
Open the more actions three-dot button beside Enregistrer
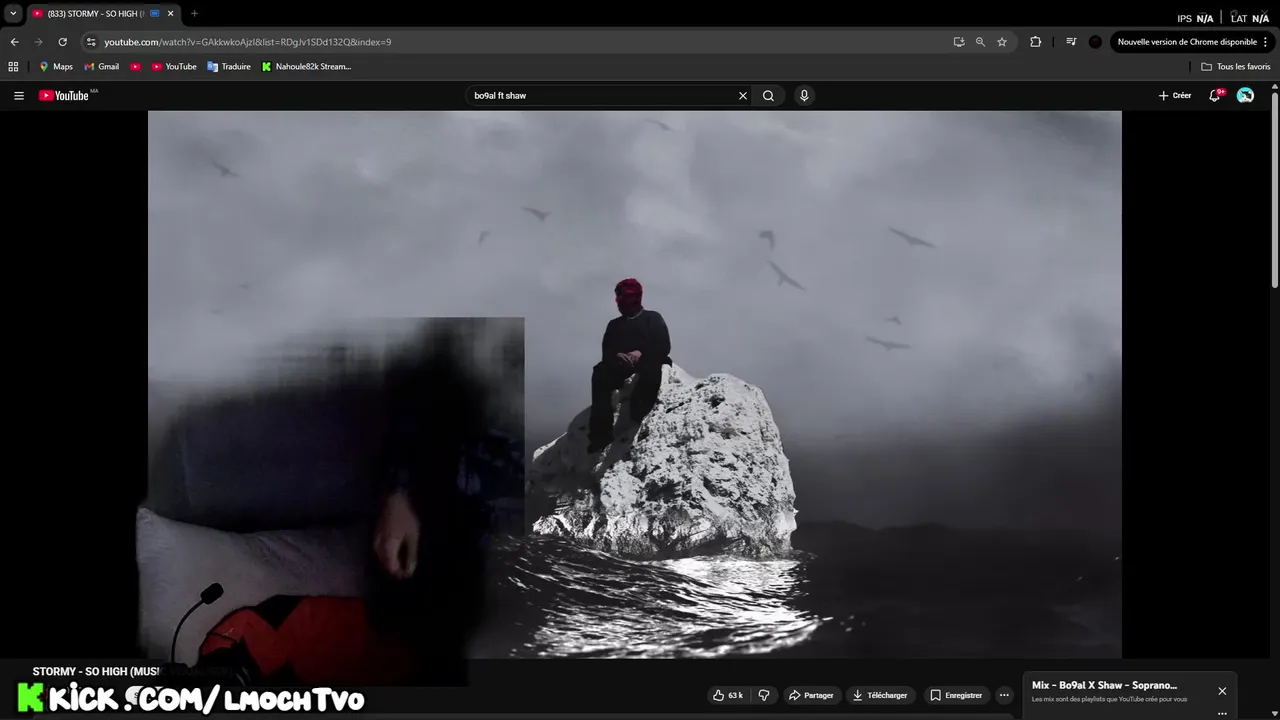tap(1004, 695)
